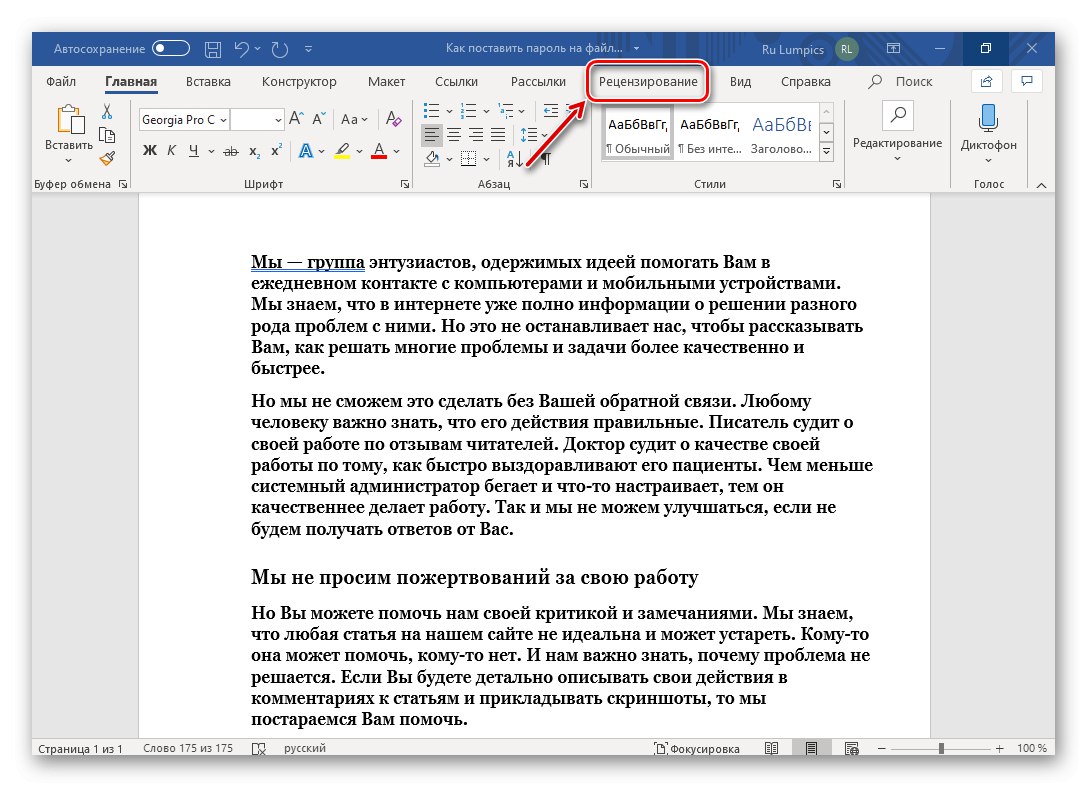Apply subscript formatting
Viewport: 1087px width, 787px height.
pos(255,150)
